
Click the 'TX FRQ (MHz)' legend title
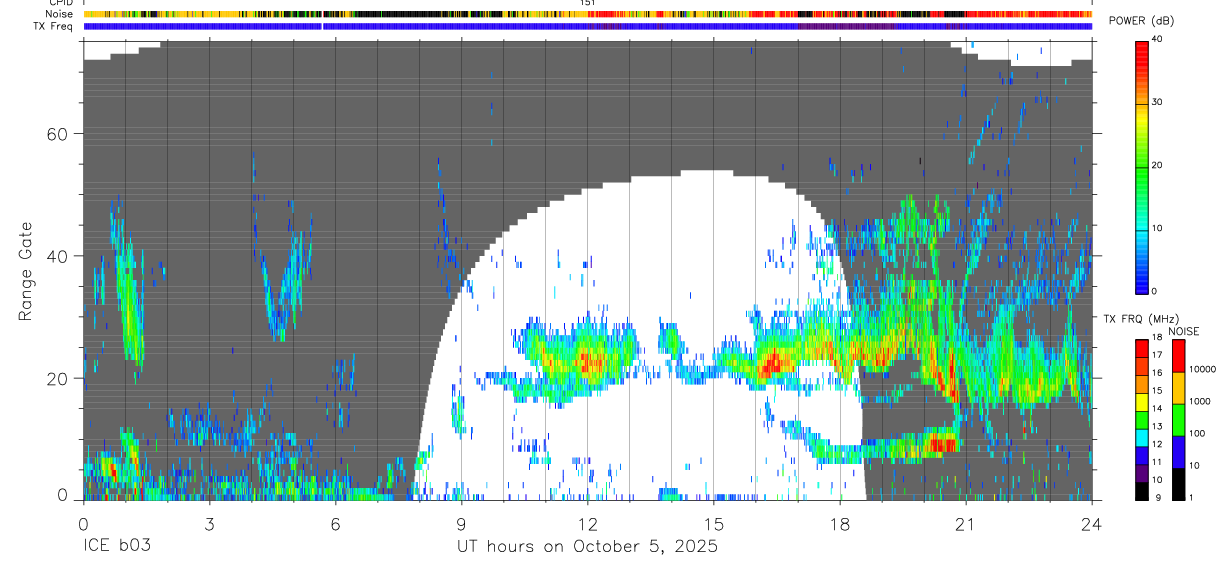(1141, 319)
